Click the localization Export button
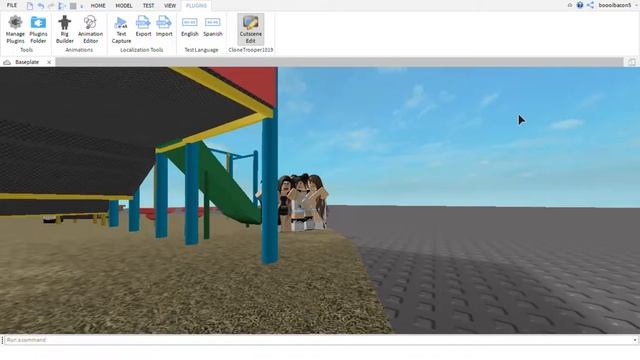 pos(143,26)
